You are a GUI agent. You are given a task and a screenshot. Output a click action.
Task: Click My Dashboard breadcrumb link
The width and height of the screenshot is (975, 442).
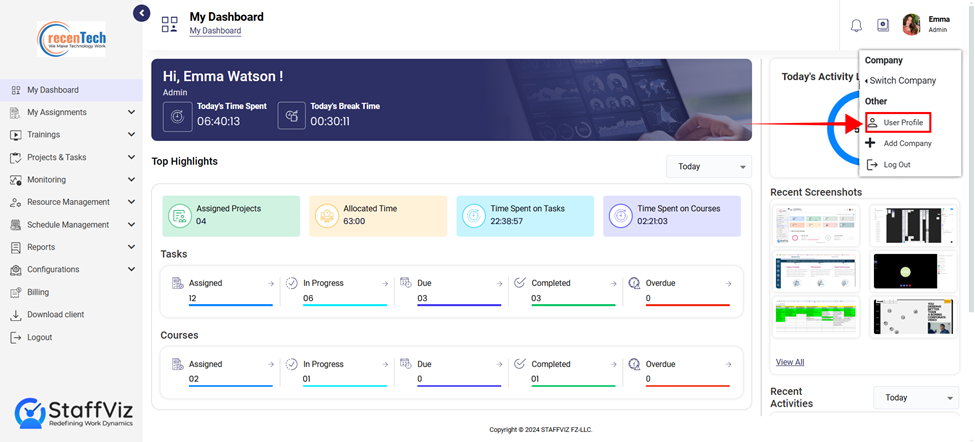click(215, 30)
